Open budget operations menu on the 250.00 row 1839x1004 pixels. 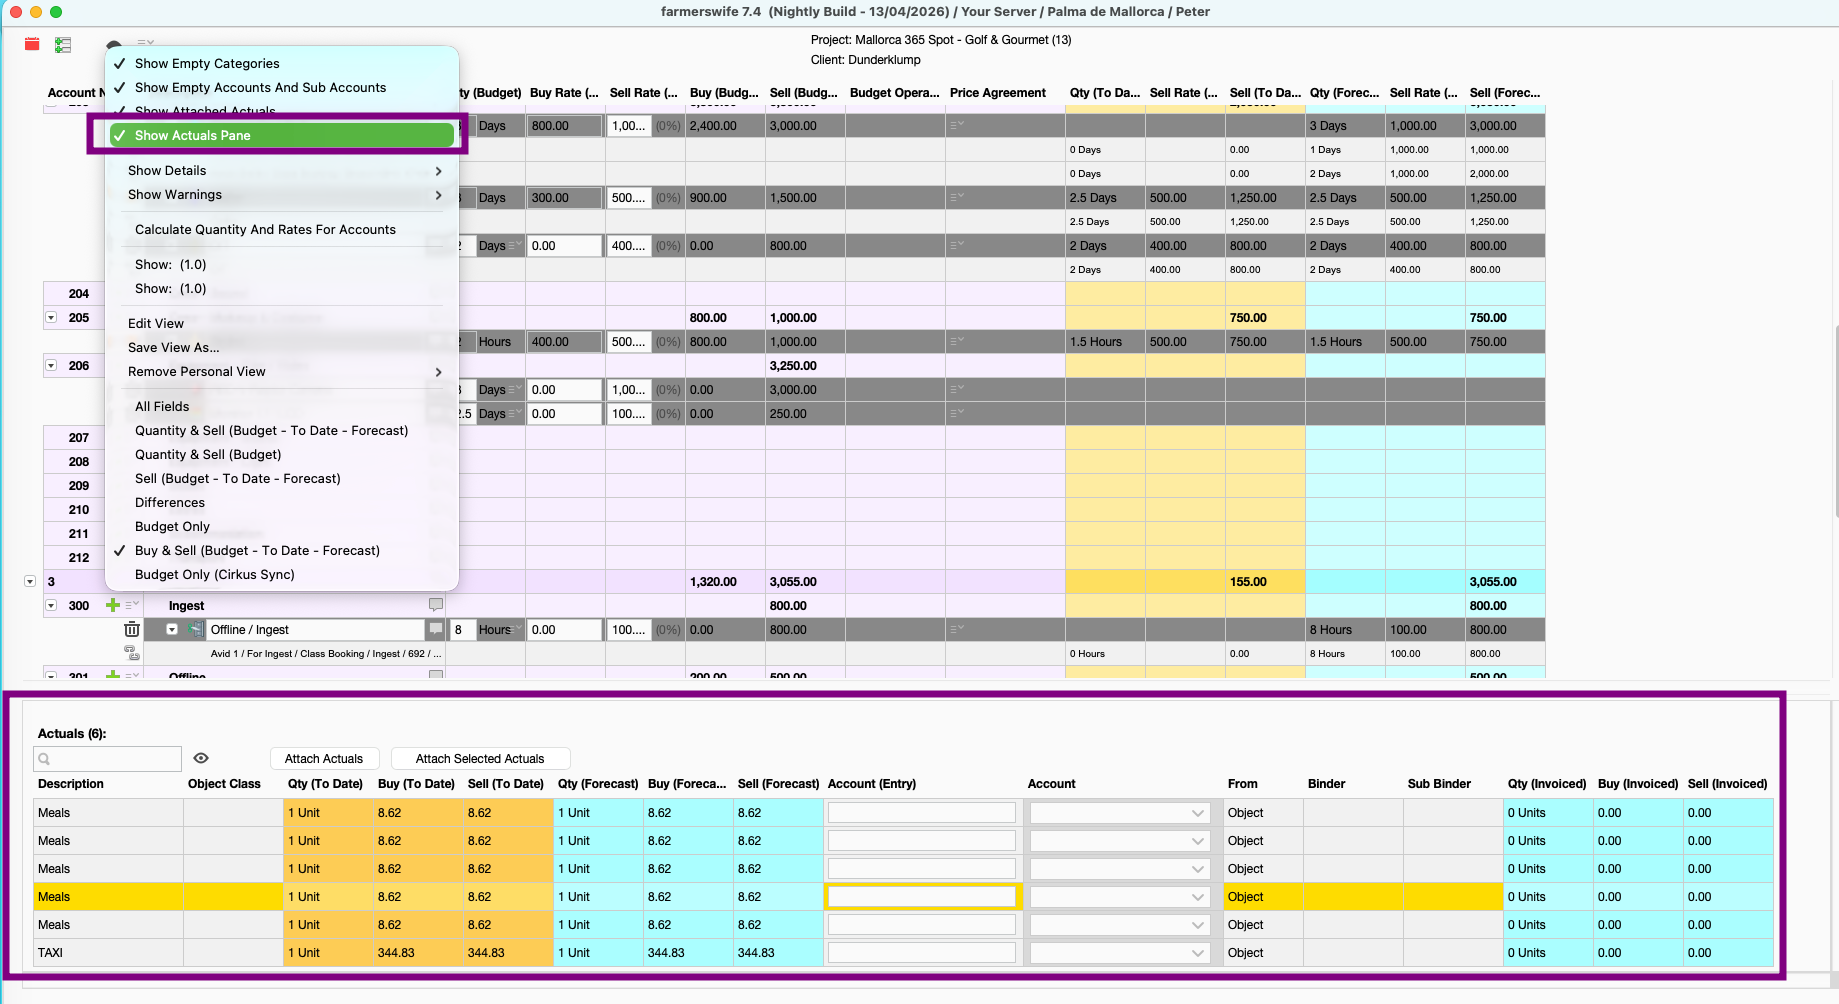tap(957, 413)
